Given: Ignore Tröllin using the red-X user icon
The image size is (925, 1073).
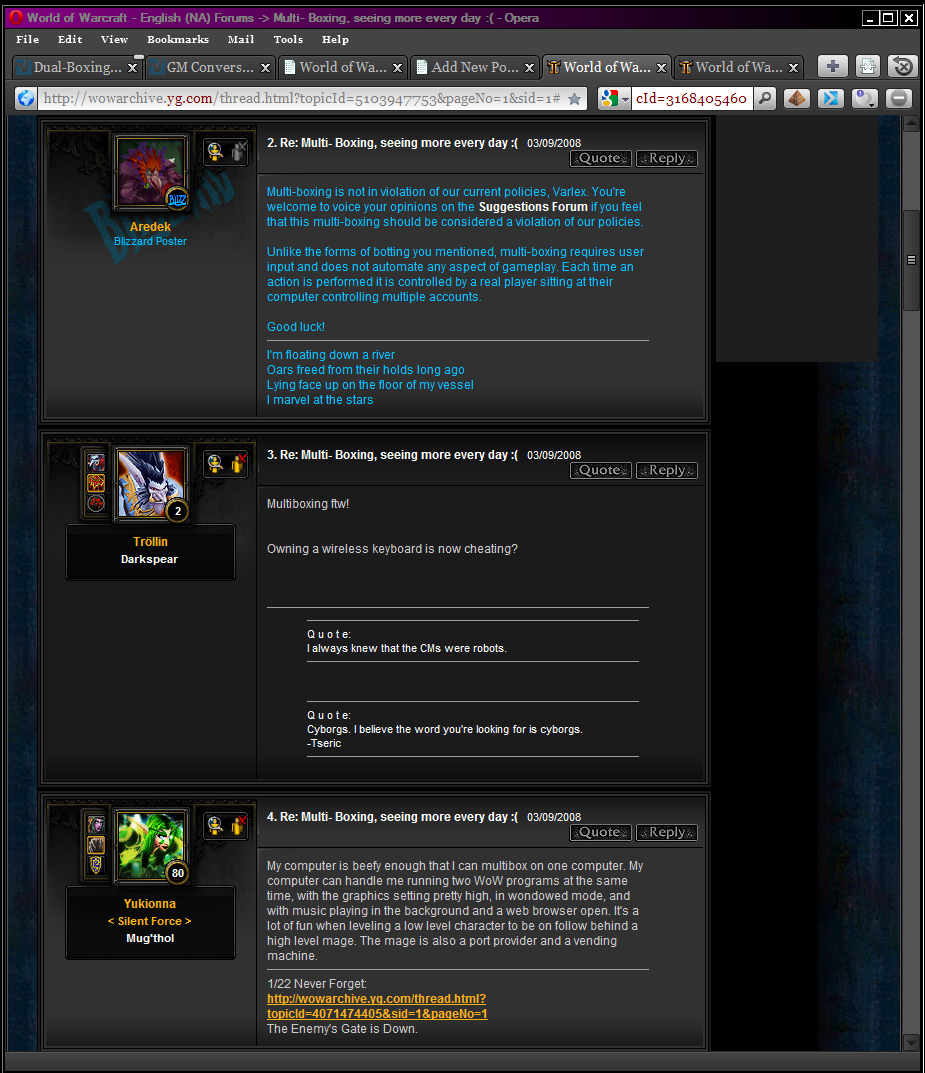Looking at the screenshot, I should 237,463.
